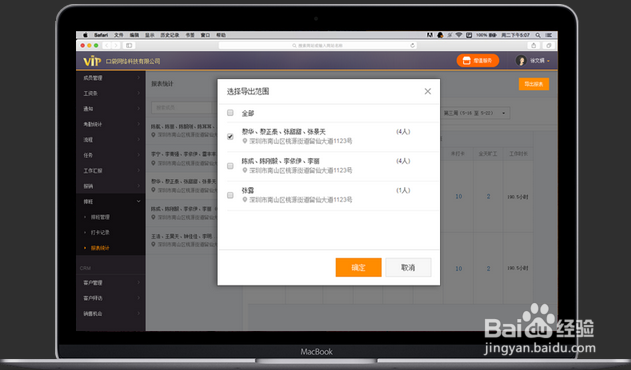
Task: Expand the 报销 sidebar chevron
Action: coord(138,186)
